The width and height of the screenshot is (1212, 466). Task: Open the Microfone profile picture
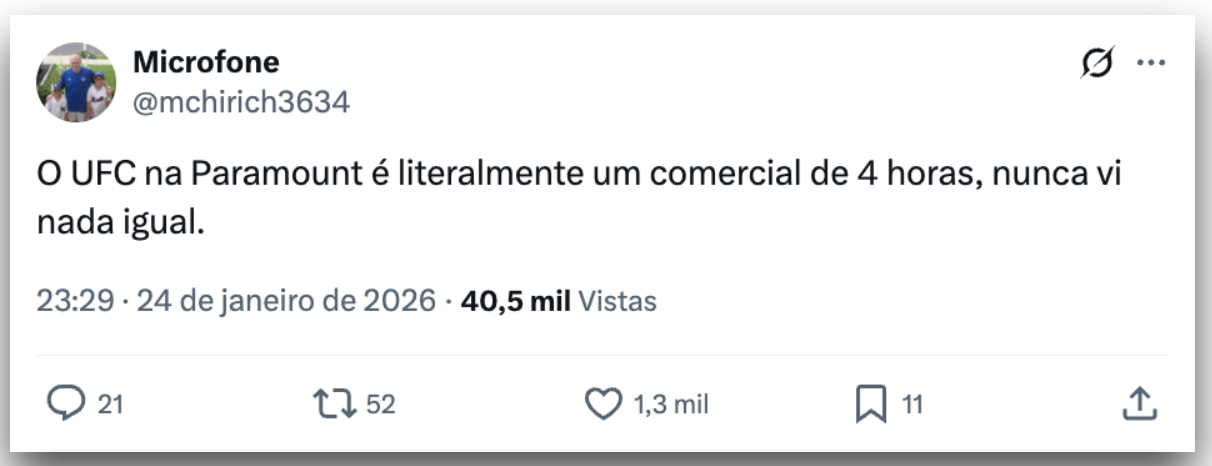[76, 82]
